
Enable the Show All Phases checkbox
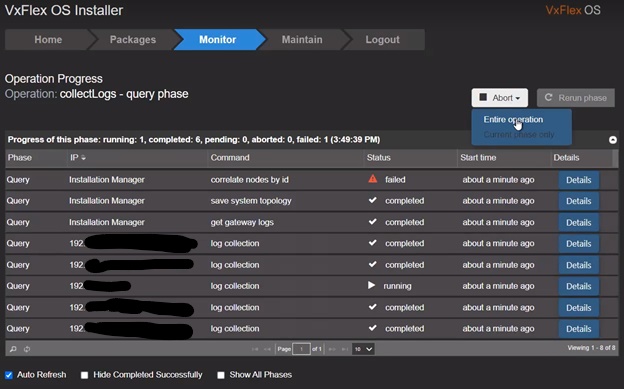pos(221,375)
